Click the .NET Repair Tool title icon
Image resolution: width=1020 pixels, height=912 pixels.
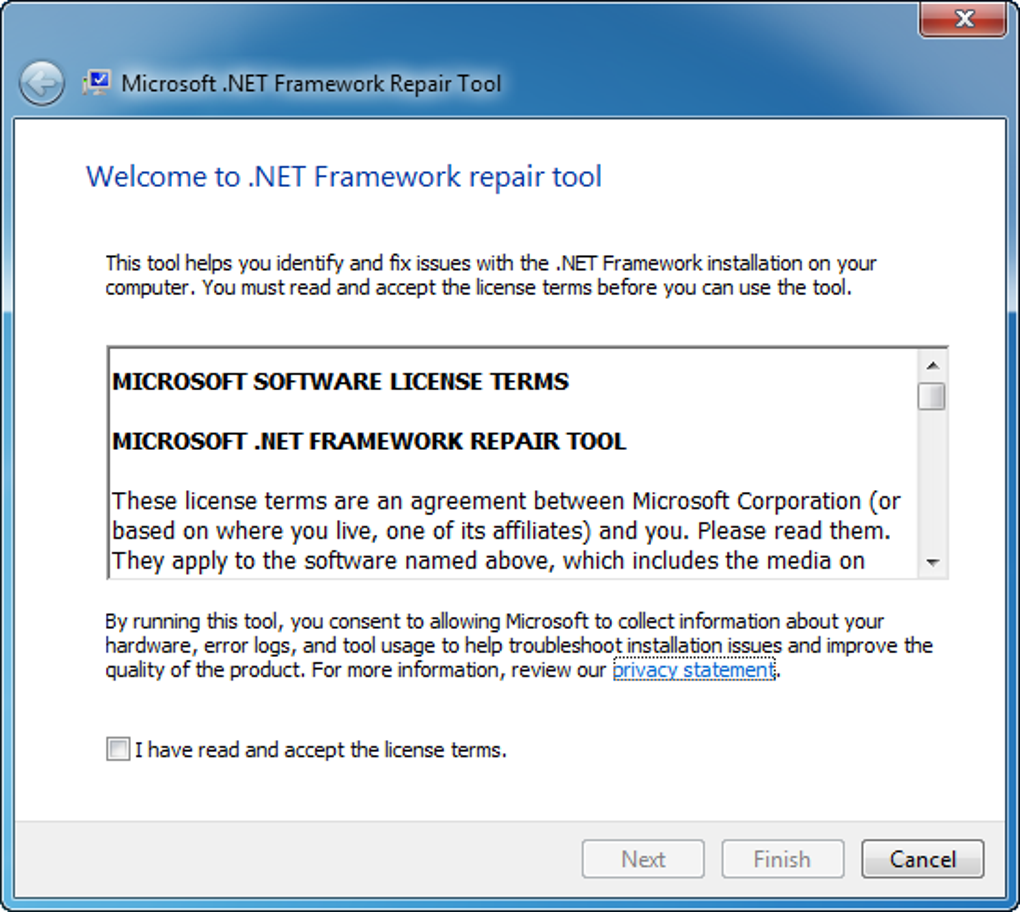coord(97,83)
